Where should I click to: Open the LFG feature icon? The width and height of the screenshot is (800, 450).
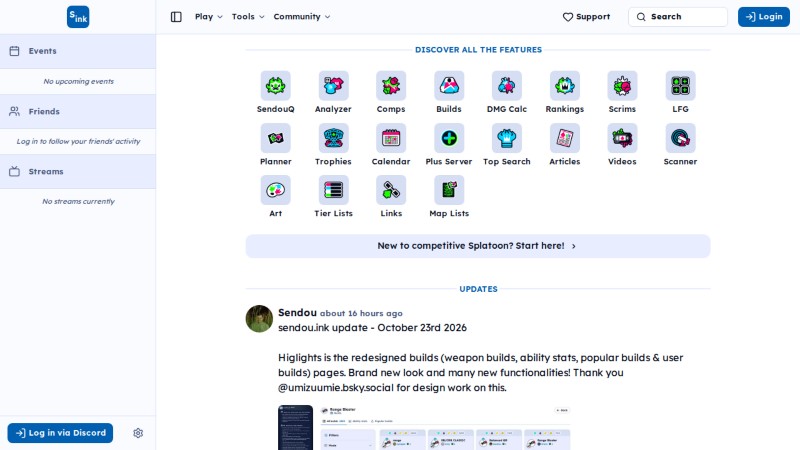coord(680,86)
